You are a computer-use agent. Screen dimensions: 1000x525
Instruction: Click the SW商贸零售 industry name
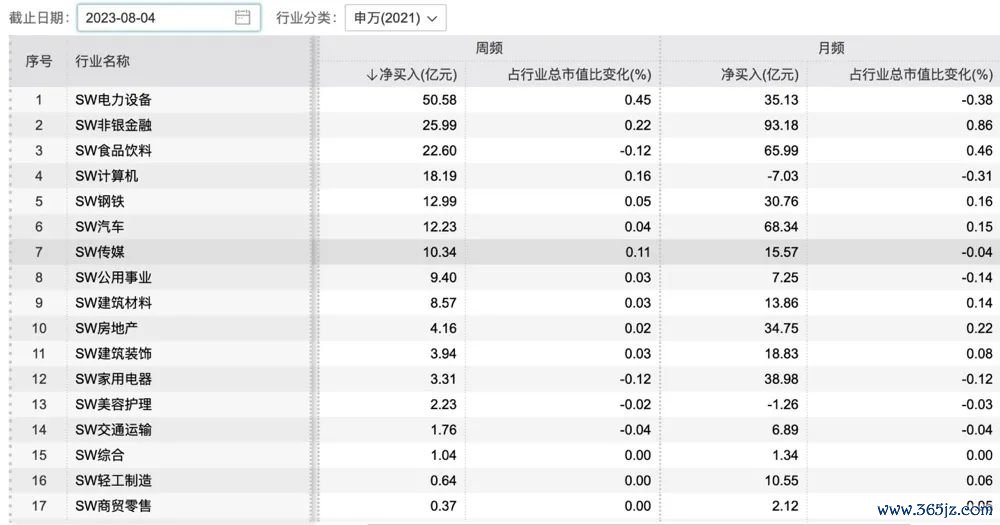[x=114, y=506]
